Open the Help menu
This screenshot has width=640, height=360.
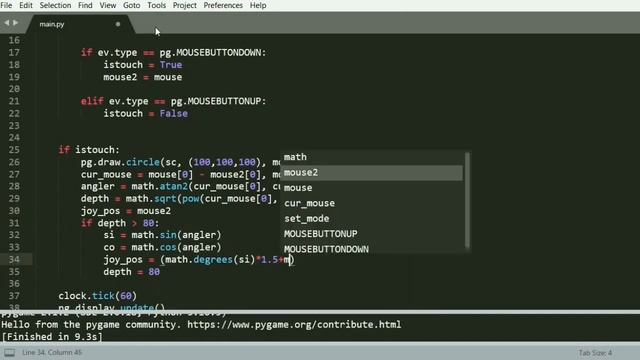click(258, 5)
